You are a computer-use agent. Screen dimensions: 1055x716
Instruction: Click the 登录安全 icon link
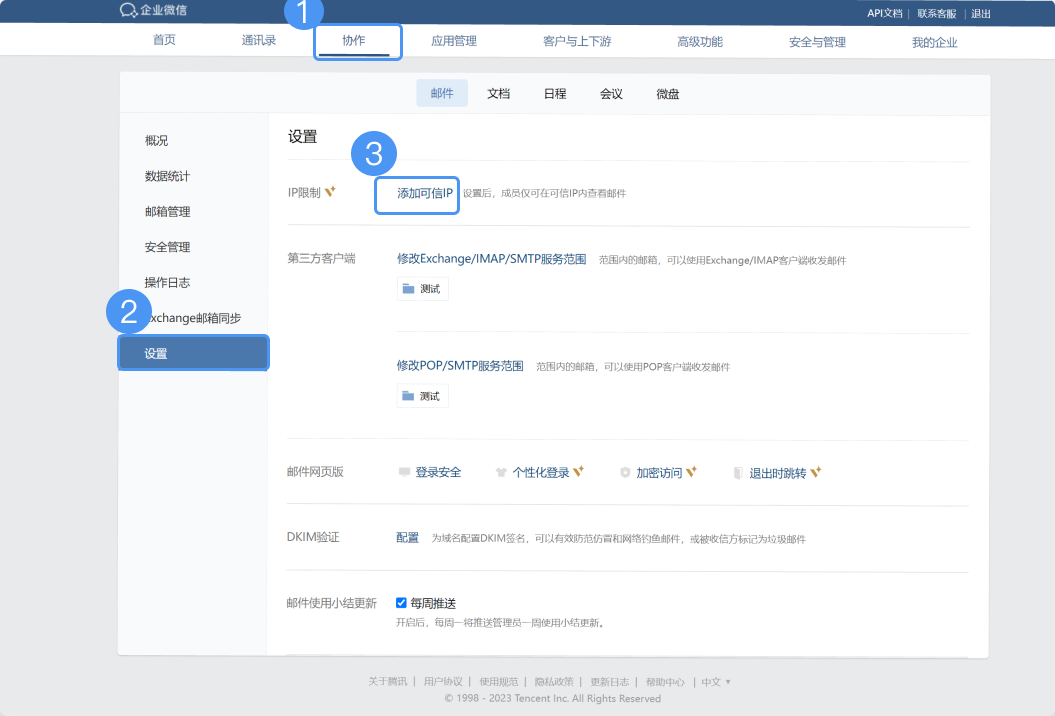coord(405,472)
